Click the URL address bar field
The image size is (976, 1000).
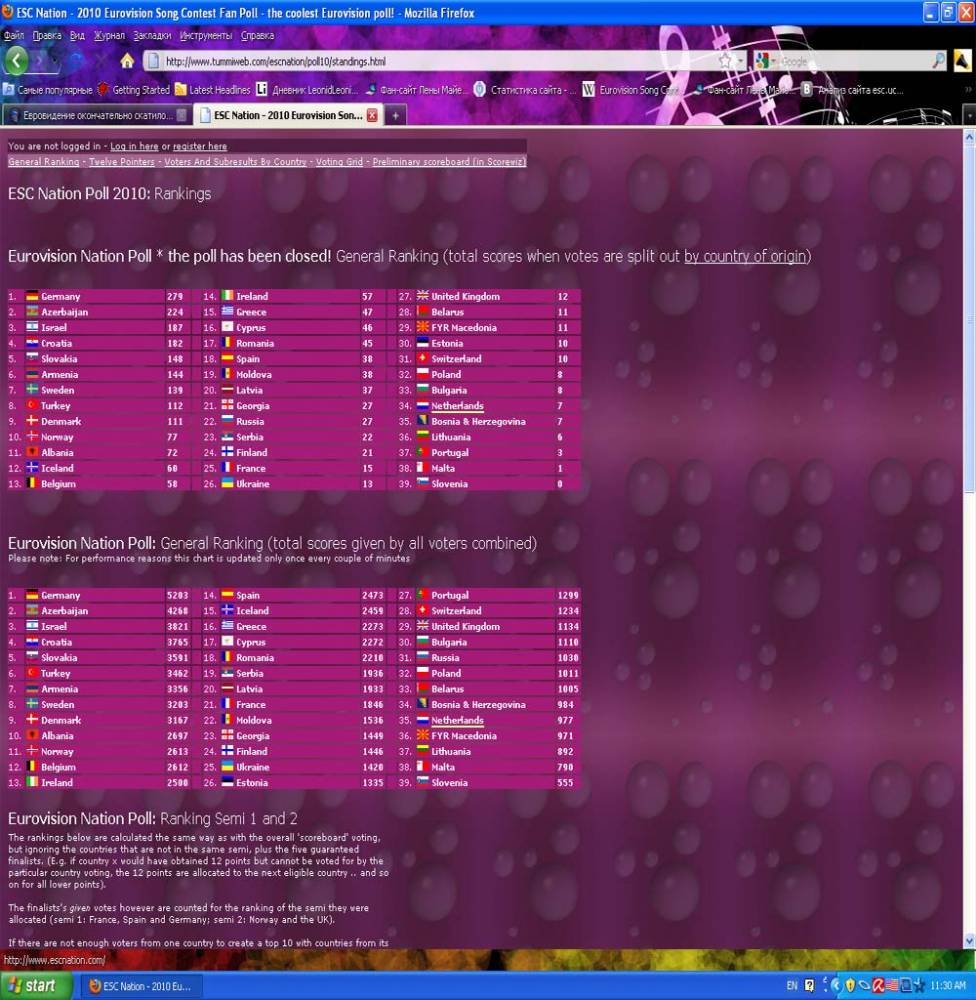tap(430, 61)
